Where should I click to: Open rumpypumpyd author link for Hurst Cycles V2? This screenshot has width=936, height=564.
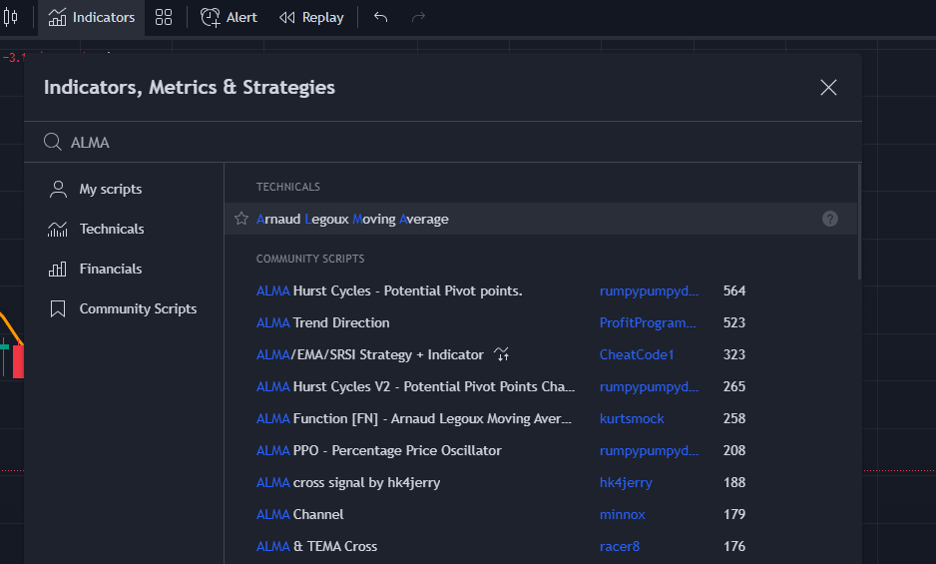pyautogui.click(x=649, y=387)
